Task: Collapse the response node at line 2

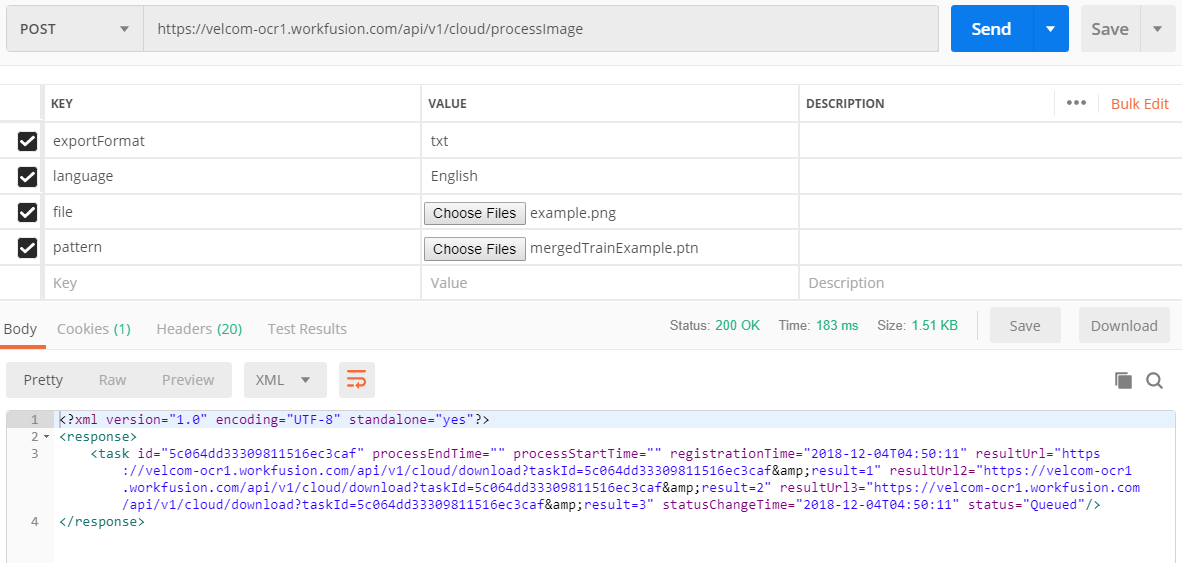Action: point(46,437)
